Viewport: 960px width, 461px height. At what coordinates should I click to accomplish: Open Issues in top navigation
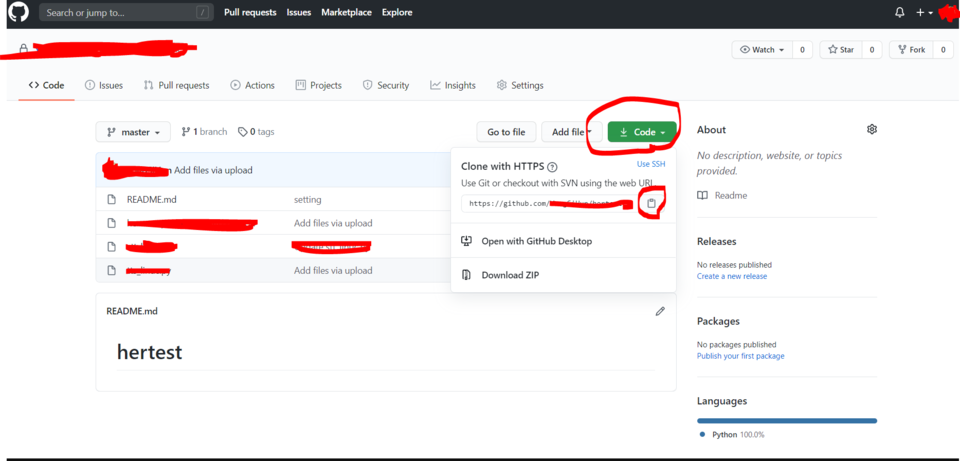[x=299, y=12]
